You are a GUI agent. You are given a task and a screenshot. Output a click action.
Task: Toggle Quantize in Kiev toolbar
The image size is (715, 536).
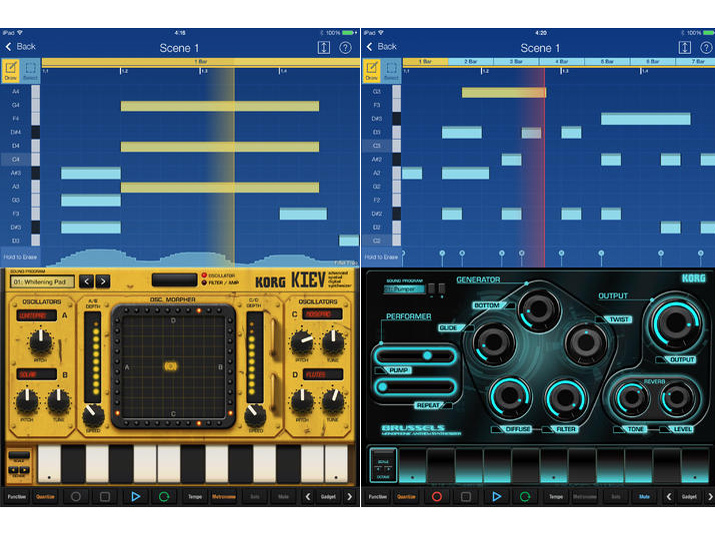pyautogui.click(x=45, y=497)
